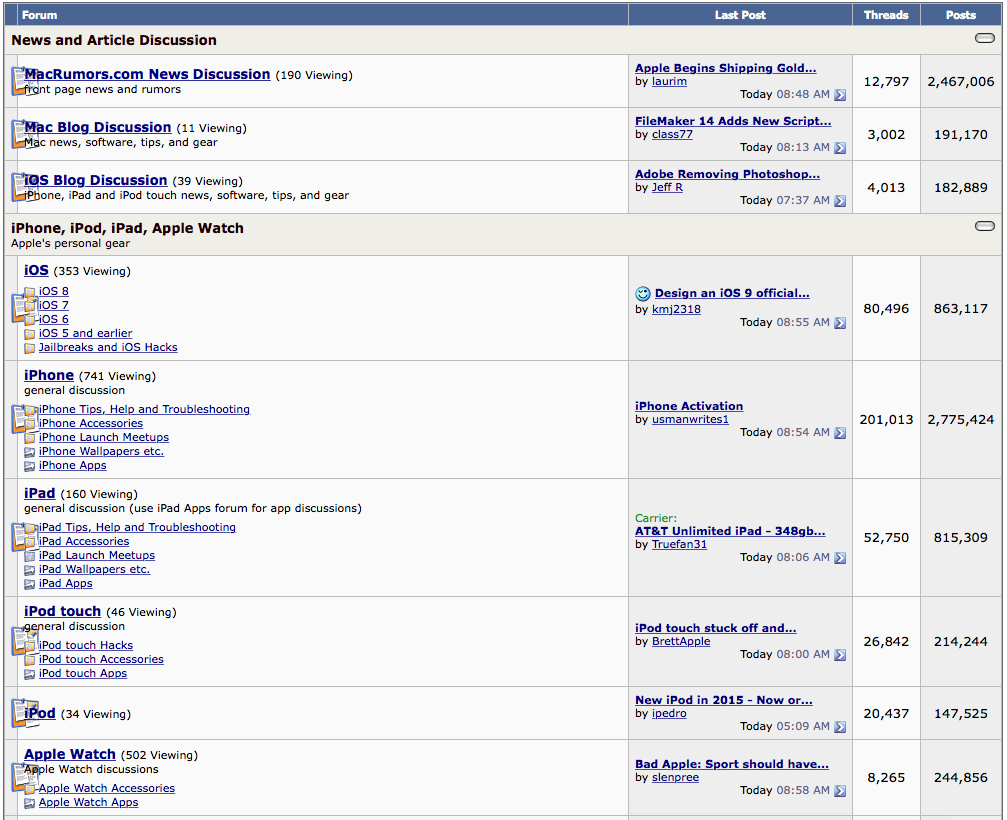Go to last post arrow for Adobe Removing Photoshop

pyautogui.click(x=839, y=201)
